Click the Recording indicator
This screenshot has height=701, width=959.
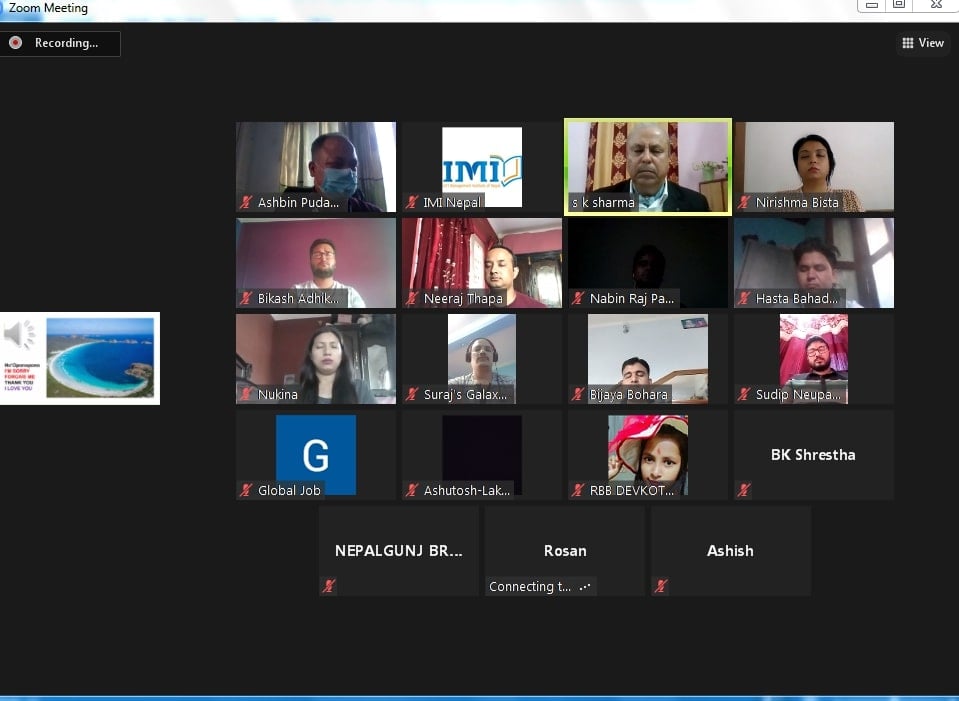pos(60,43)
